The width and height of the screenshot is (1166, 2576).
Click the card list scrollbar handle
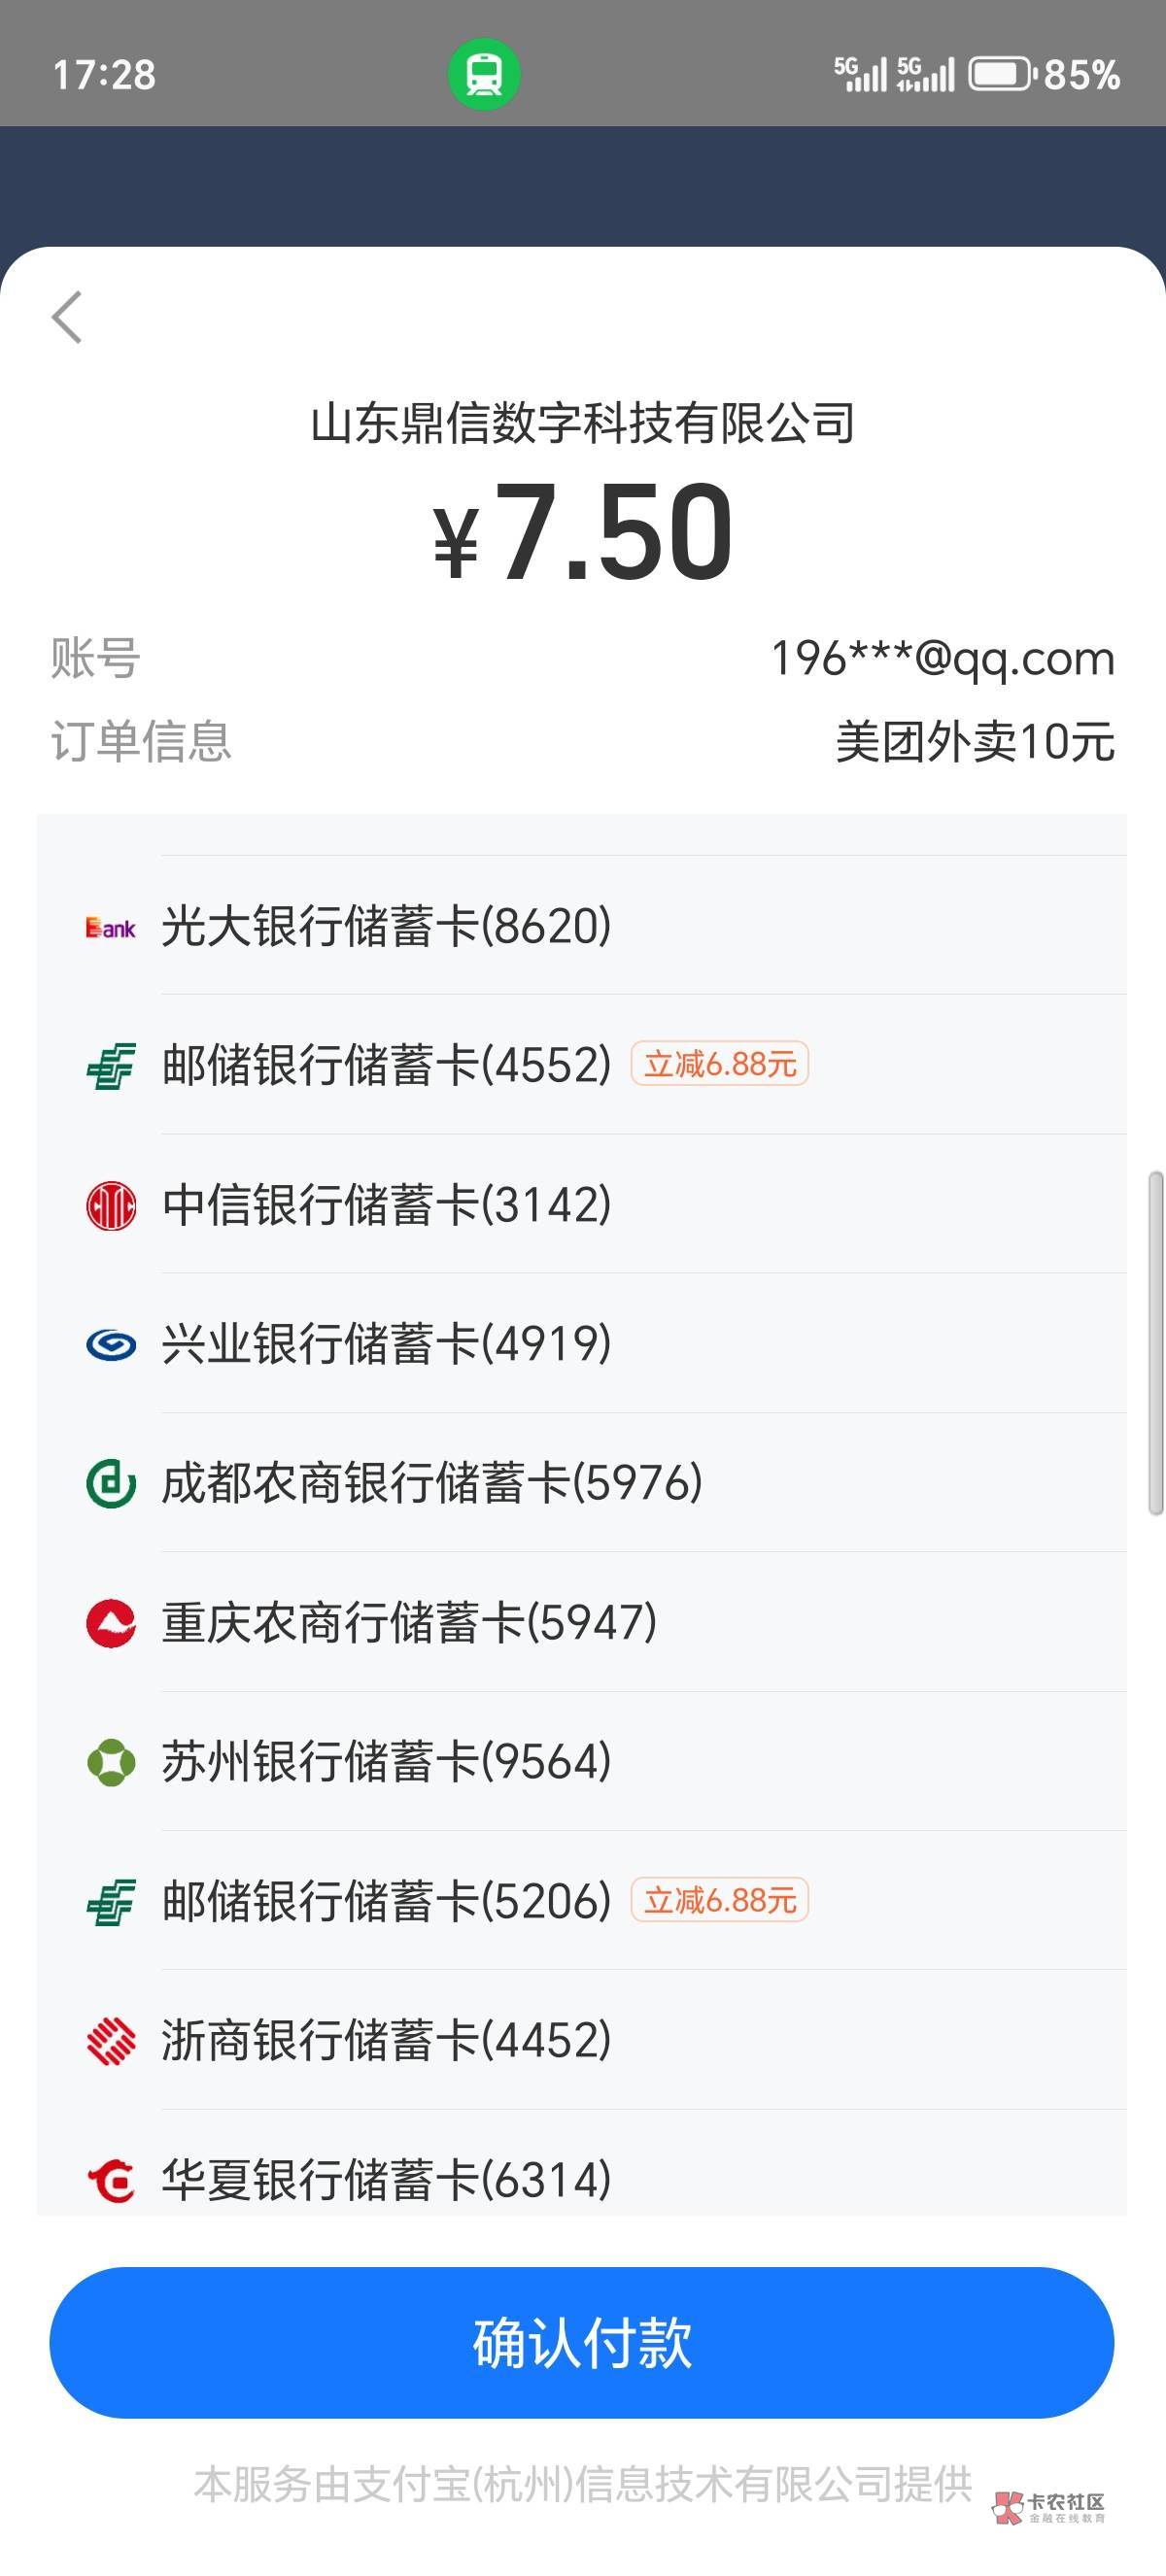[x=1155, y=1343]
